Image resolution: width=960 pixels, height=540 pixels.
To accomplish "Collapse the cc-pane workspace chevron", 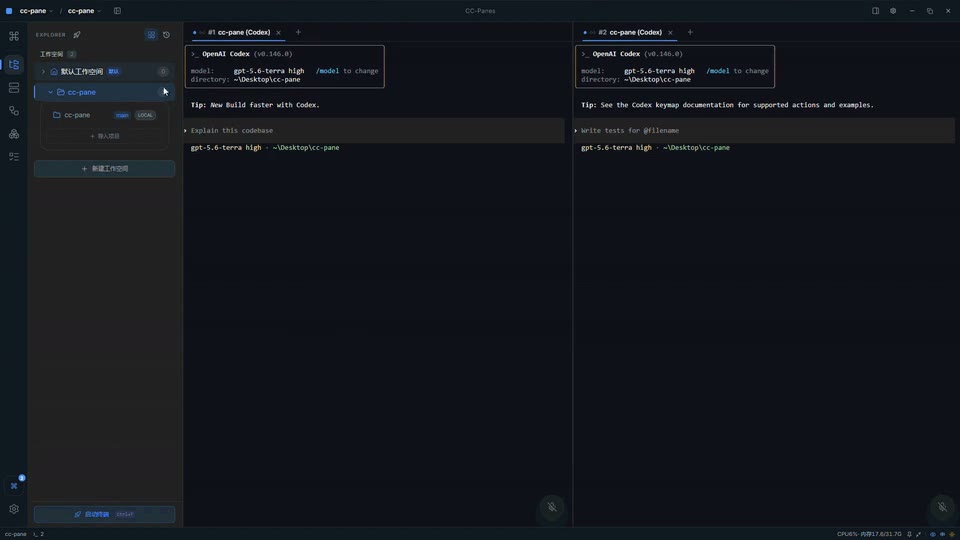I will click(x=50, y=92).
